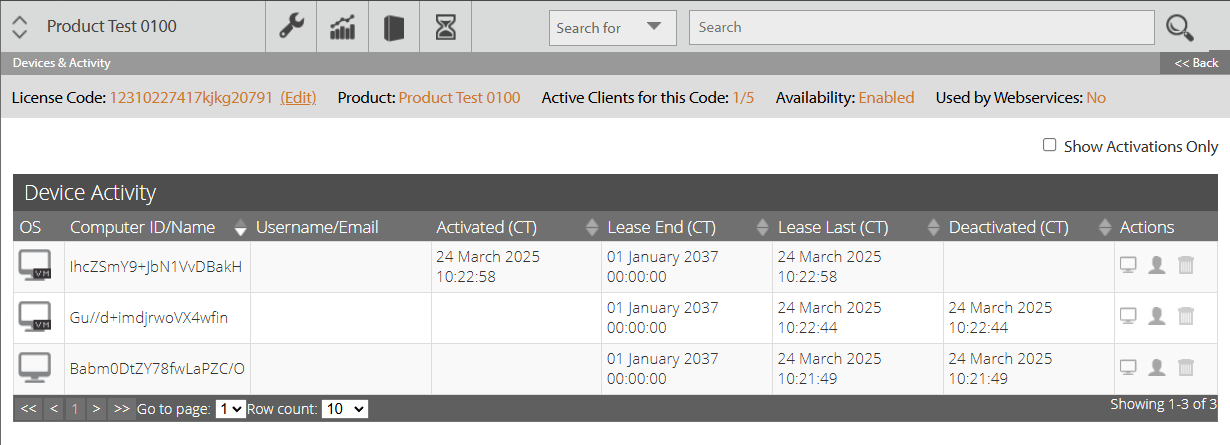The width and height of the screenshot is (1230, 445).
Task: Click Active Clients value 1/5
Action: [x=743, y=98]
